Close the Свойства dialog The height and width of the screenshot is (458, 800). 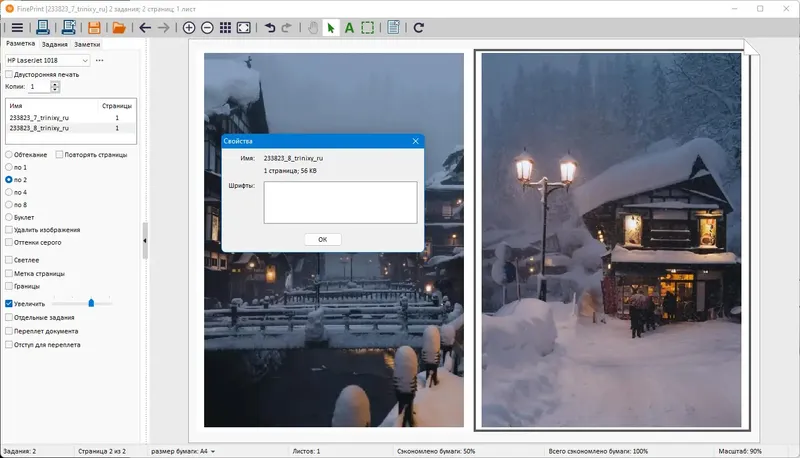[415, 141]
